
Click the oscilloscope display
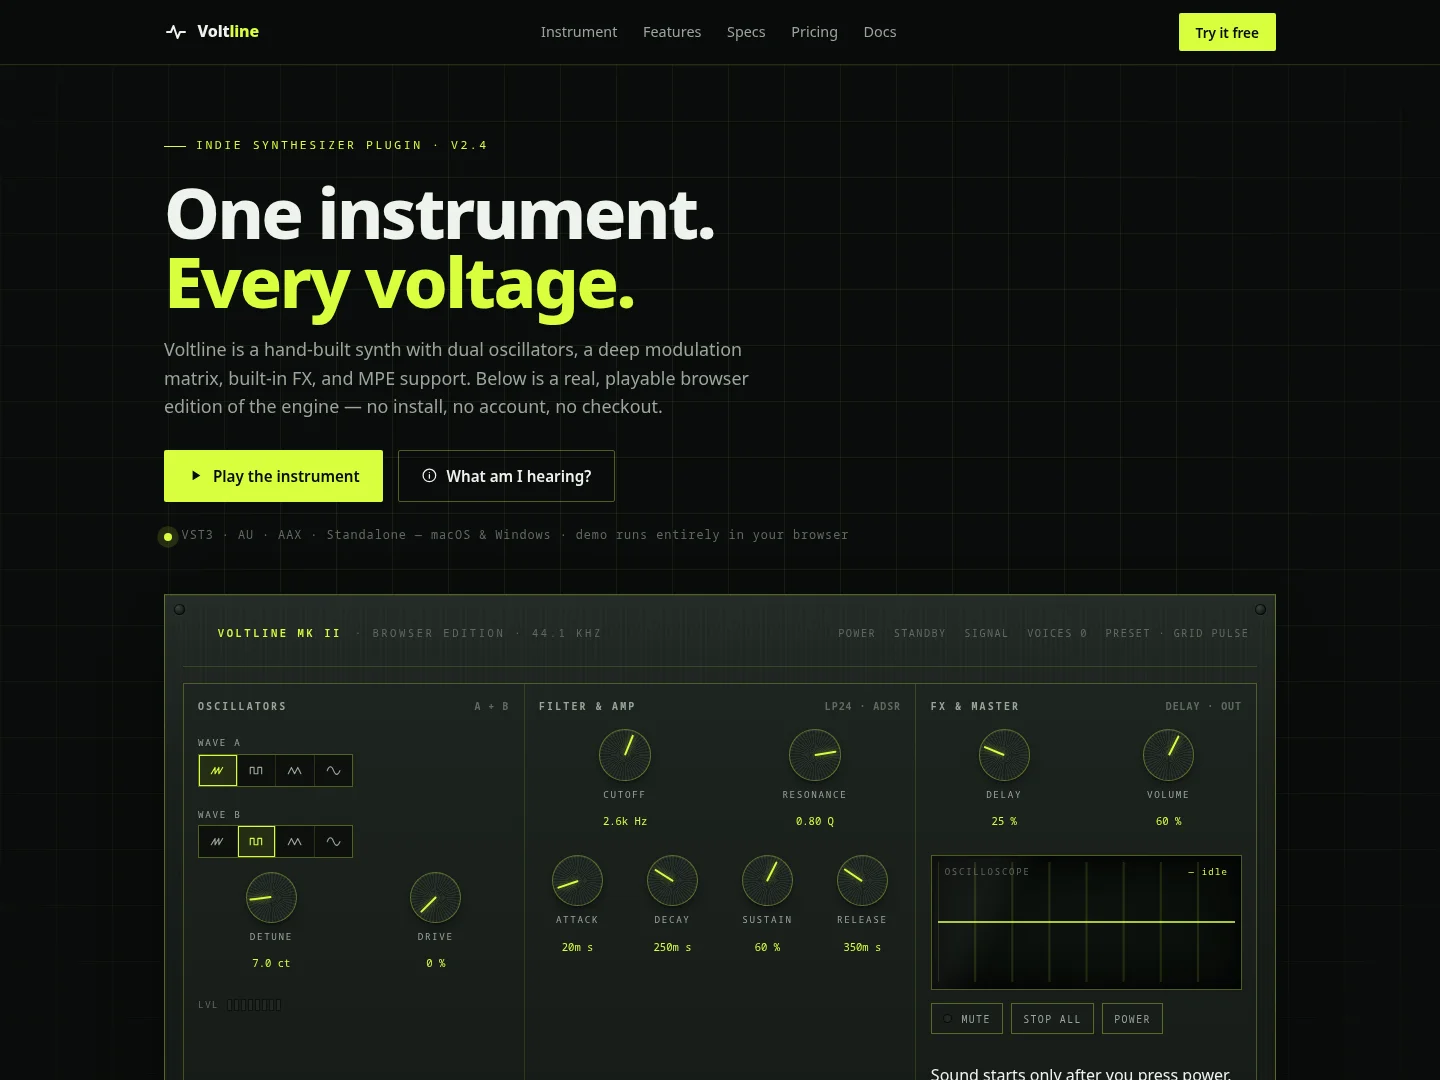click(x=1086, y=922)
